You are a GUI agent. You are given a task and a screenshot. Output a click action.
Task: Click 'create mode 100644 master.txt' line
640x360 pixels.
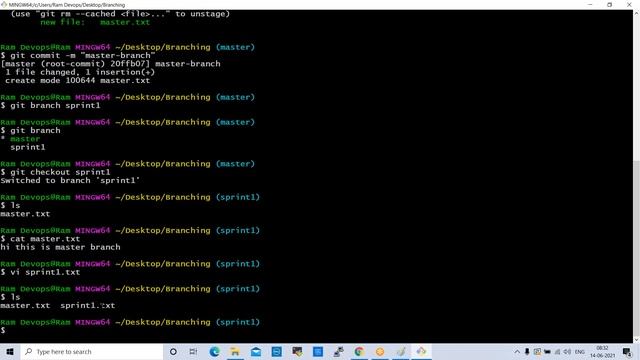coord(78,80)
